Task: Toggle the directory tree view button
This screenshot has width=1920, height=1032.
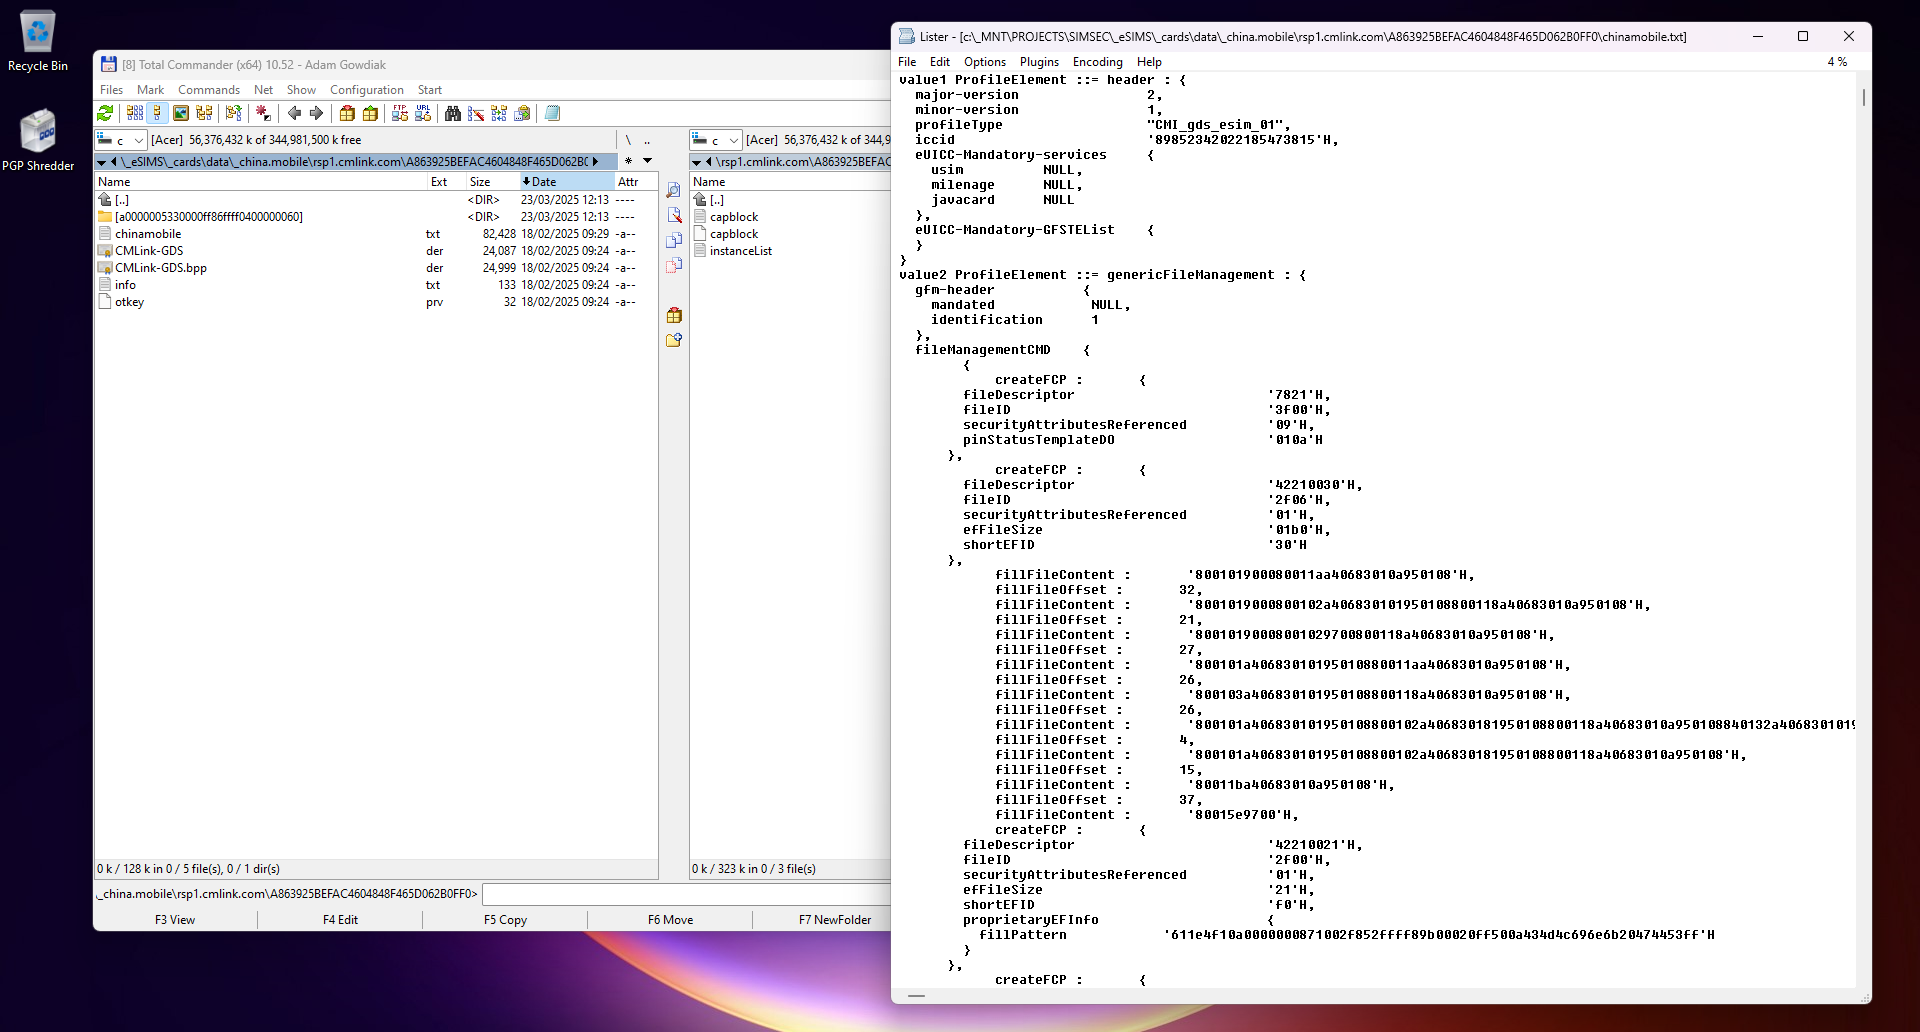Action: [x=204, y=114]
